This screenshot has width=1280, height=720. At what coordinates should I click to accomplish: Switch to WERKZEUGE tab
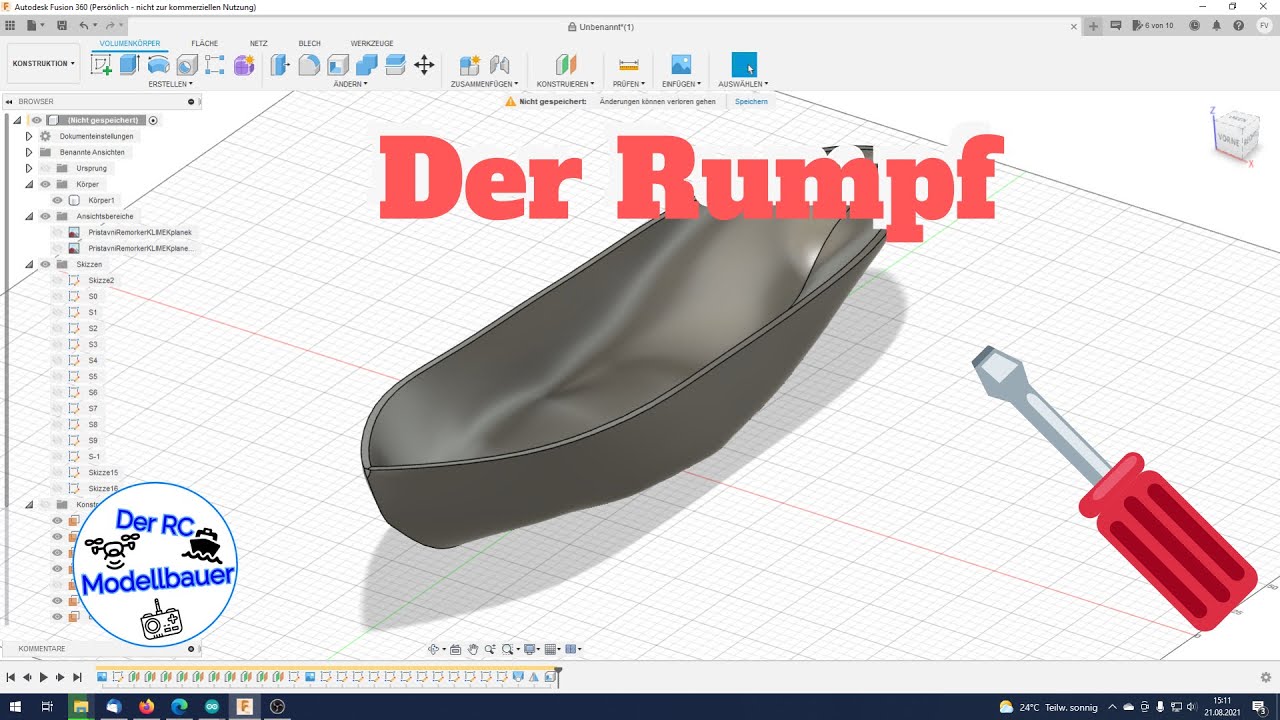[x=372, y=44]
